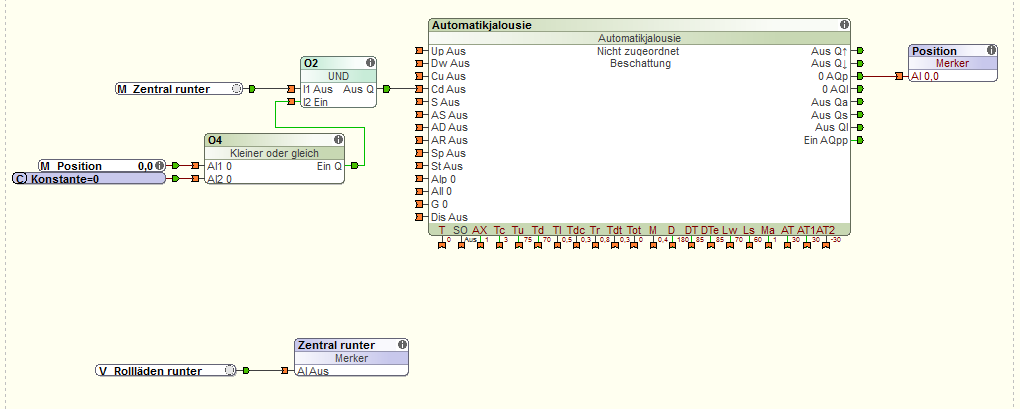The image size is (1020, 409).
Task: Click the 'Nicht zugeordnet' text
Action: click(639, 51)
